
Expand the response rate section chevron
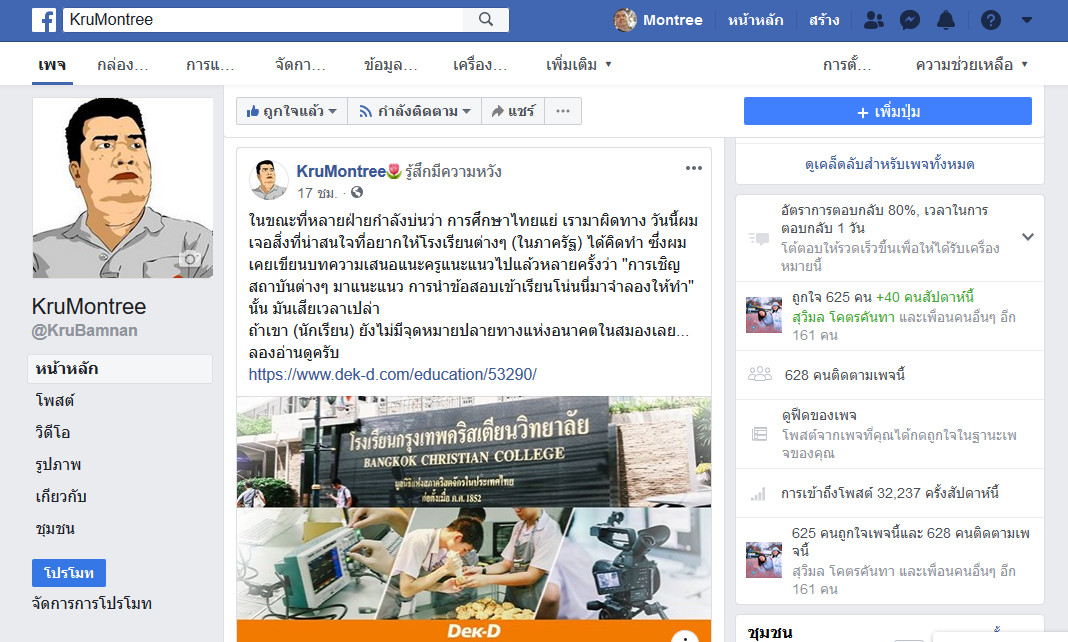(1028, 237)
